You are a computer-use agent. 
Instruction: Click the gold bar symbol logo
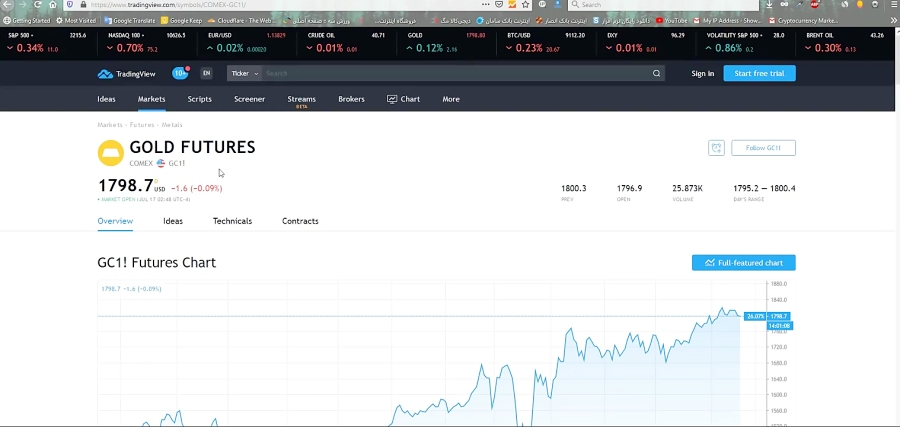111,153
